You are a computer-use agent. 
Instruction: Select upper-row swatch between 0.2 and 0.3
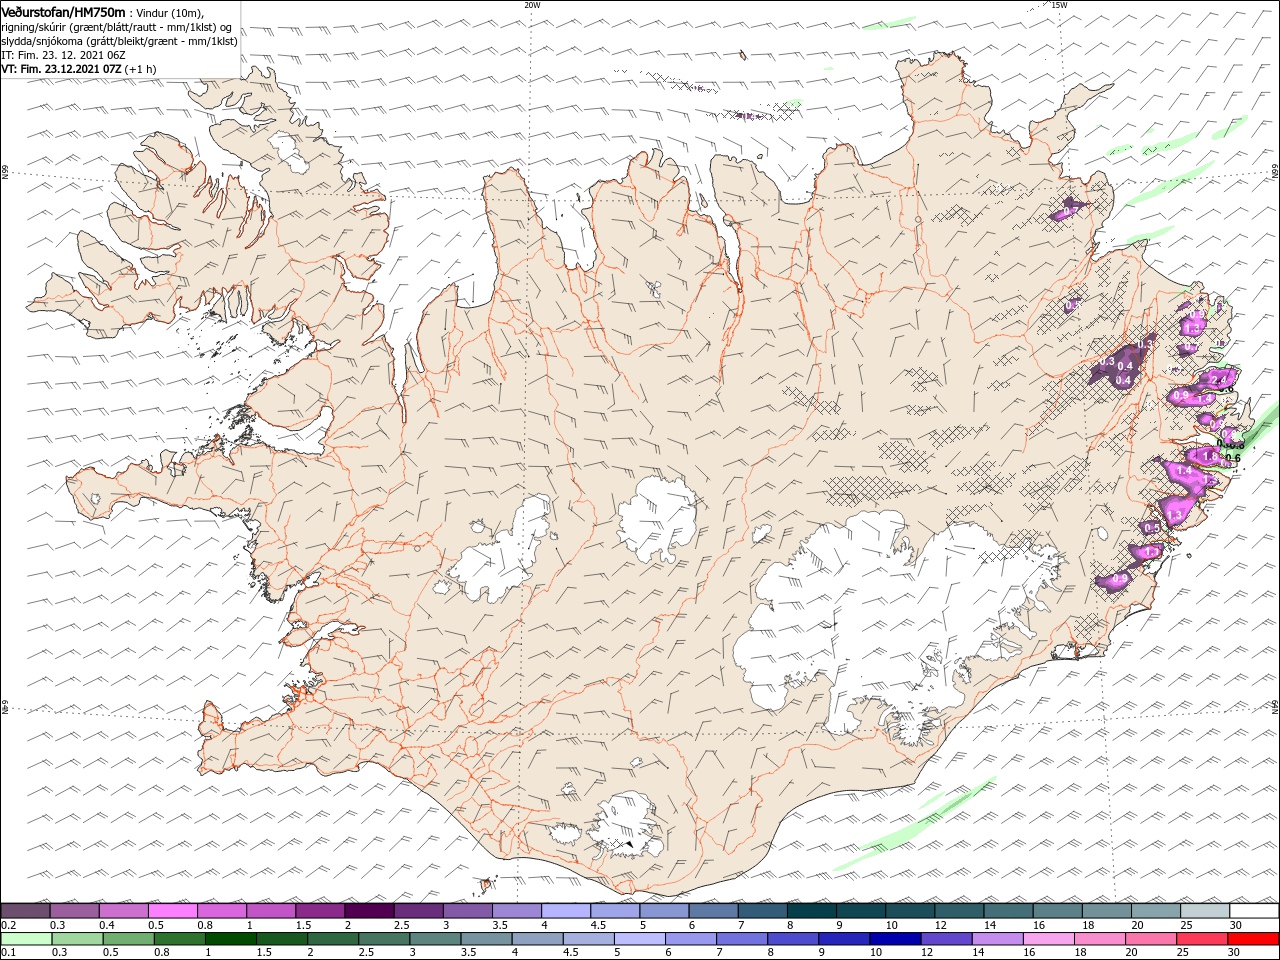(x=25, y=910)
